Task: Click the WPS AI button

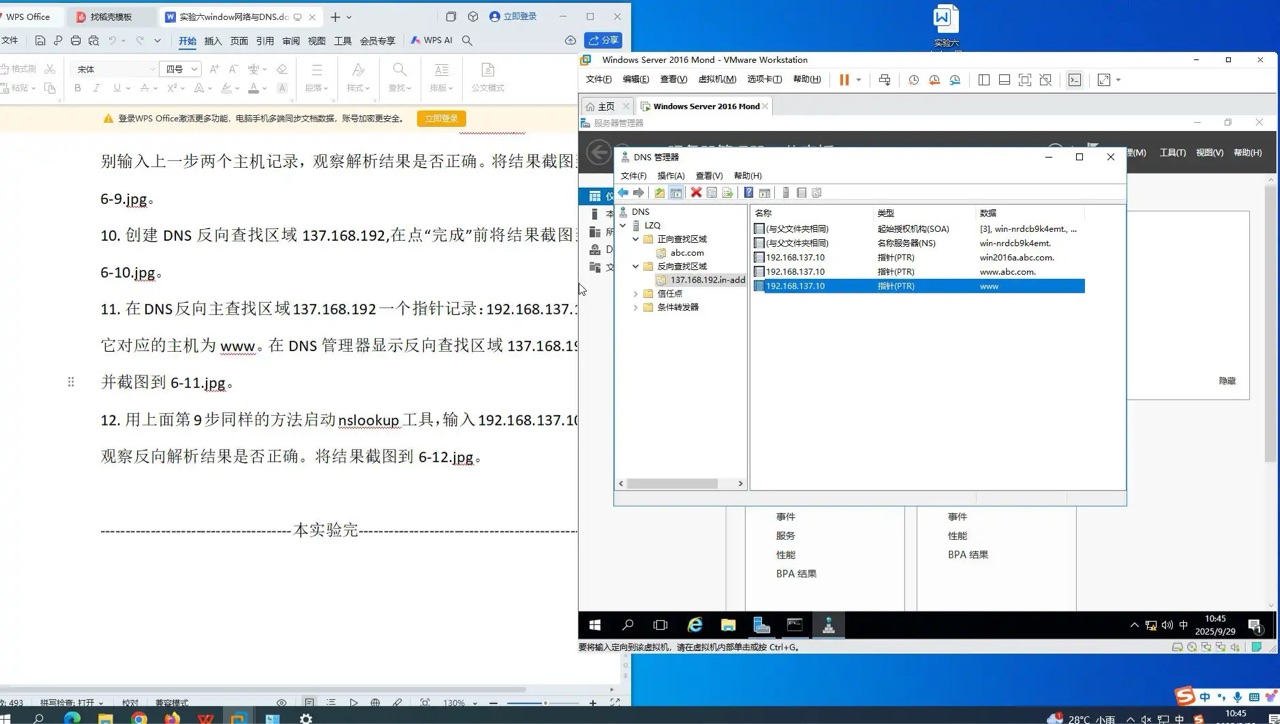Action: 432,41
